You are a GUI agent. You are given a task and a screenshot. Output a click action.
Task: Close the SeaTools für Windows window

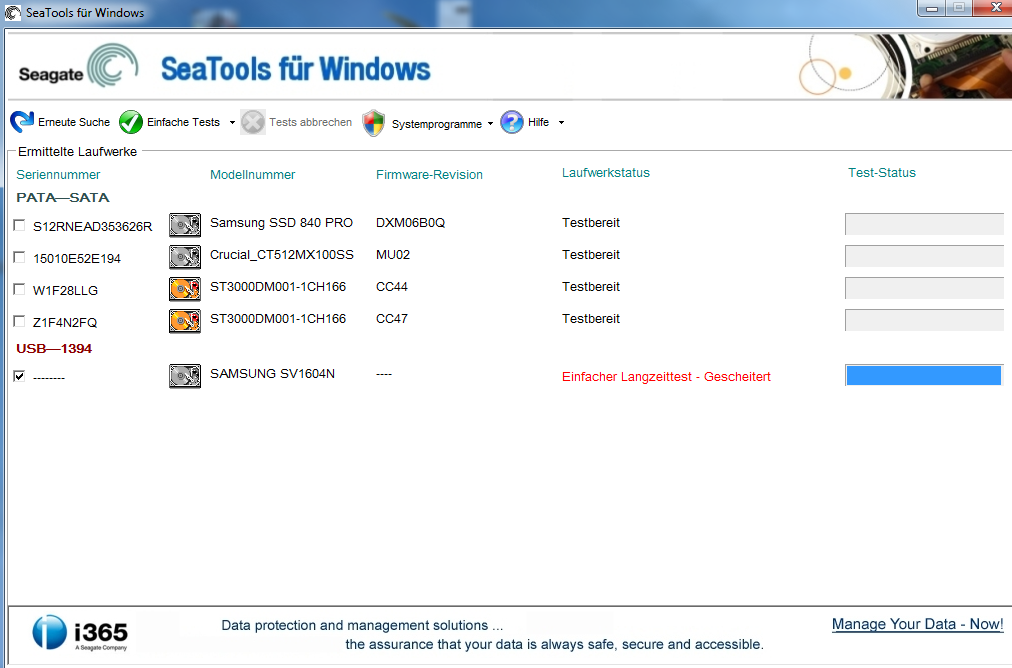(996, 8)
